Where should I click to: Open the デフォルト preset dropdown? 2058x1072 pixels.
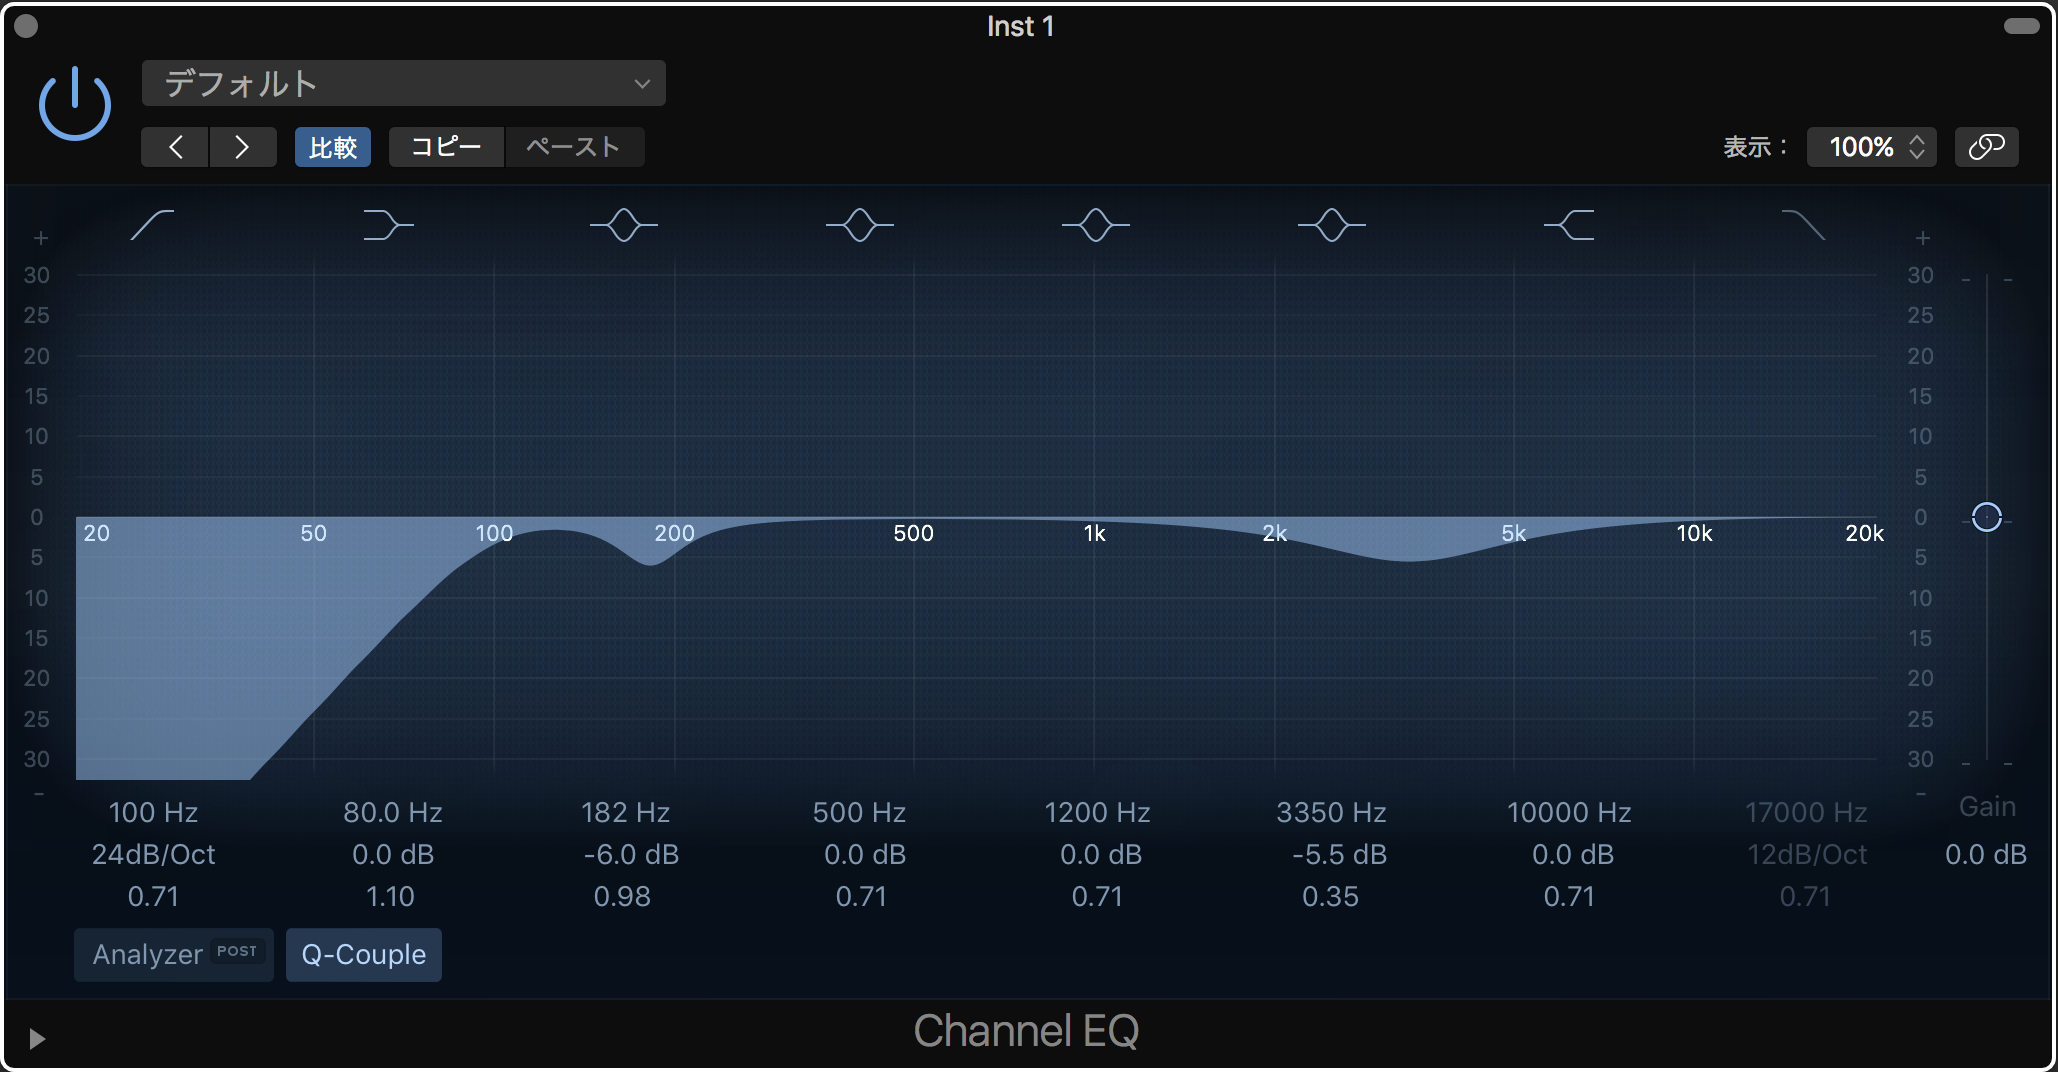[x=403, y=83]
